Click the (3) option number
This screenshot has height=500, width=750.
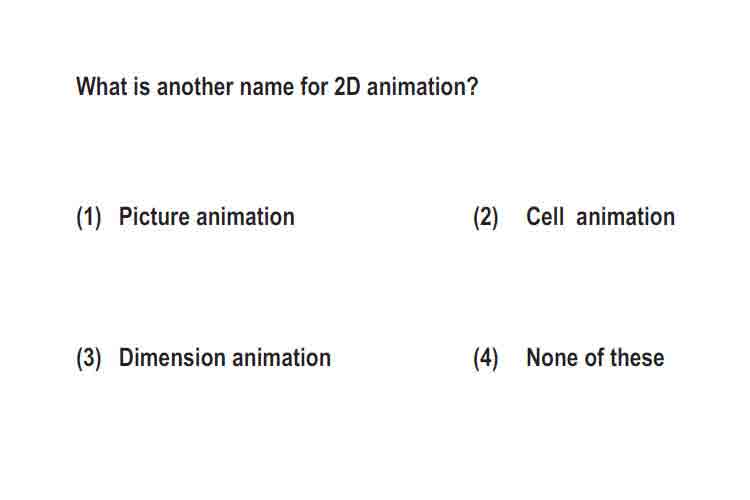coord(89,358)
